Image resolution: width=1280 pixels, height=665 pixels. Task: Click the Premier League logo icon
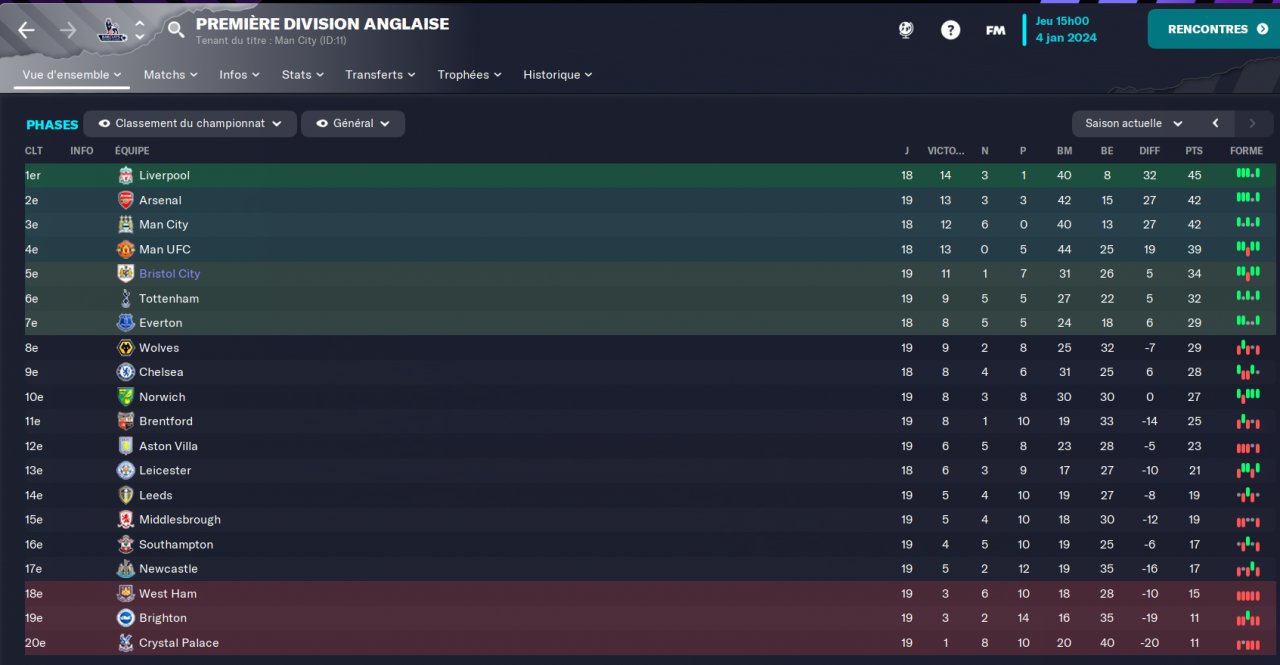111,30
